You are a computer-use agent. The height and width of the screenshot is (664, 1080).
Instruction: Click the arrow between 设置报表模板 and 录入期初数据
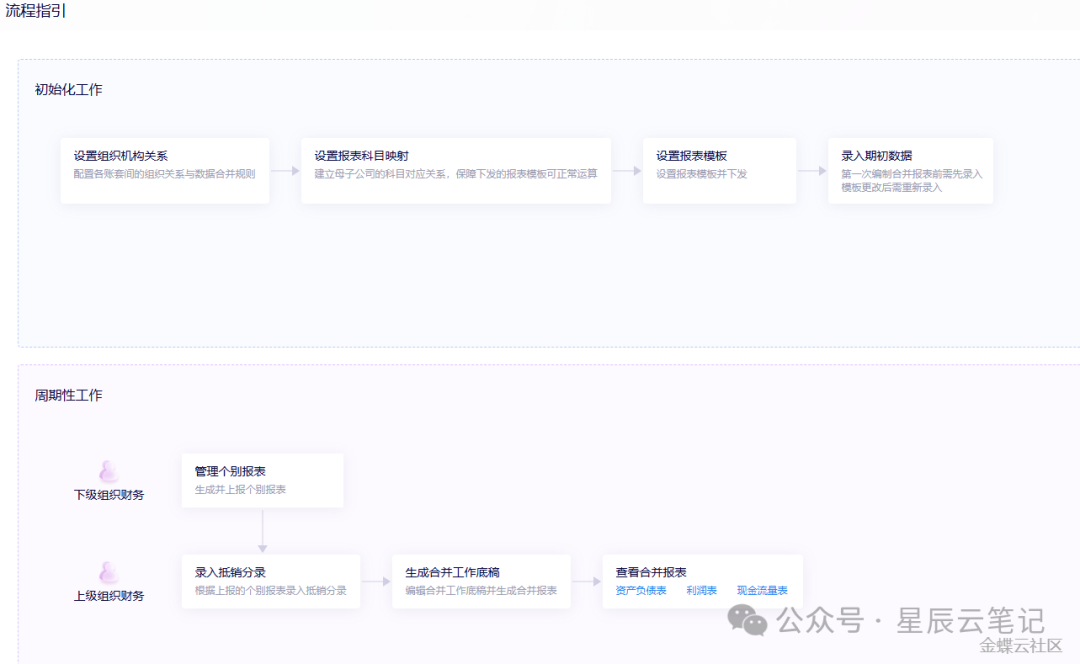pyautogui.click(x=812, y=171)
